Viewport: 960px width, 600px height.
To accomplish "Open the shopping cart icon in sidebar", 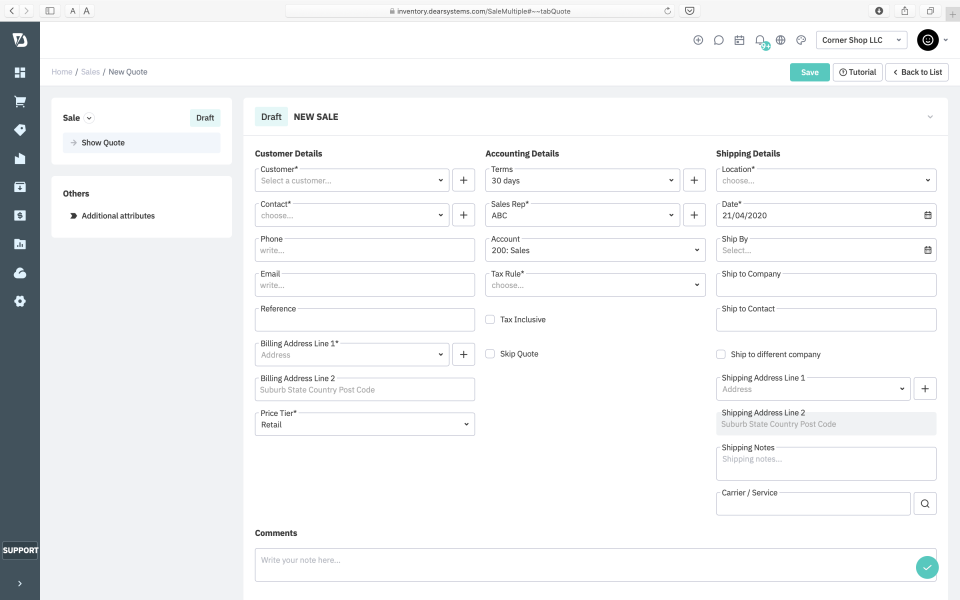I will [x=20, y=102].
